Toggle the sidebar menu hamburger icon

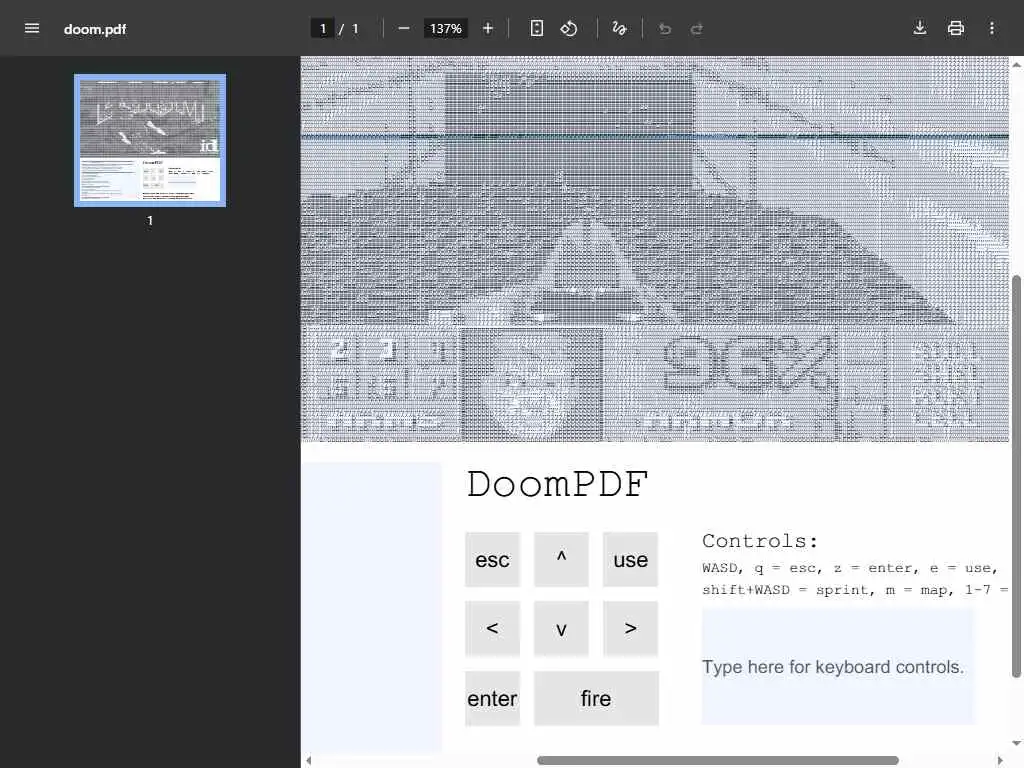(x=31, y=28)
